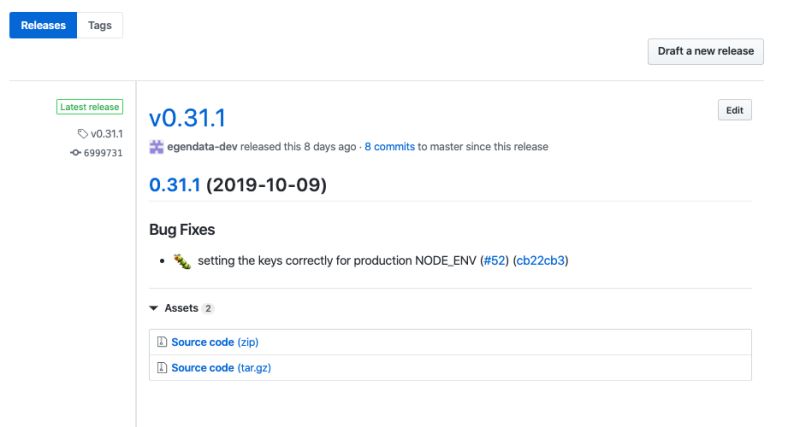
Task: Click the zip file icon for Source code
Action: pos(162,342)
